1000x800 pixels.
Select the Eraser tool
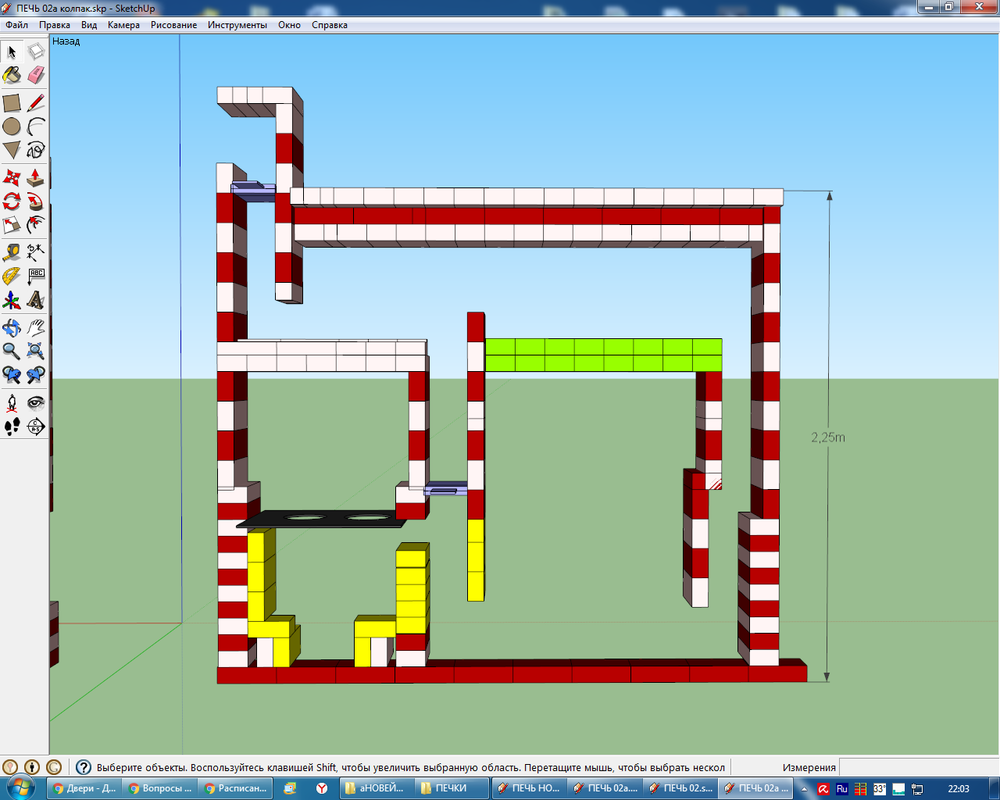33,73
